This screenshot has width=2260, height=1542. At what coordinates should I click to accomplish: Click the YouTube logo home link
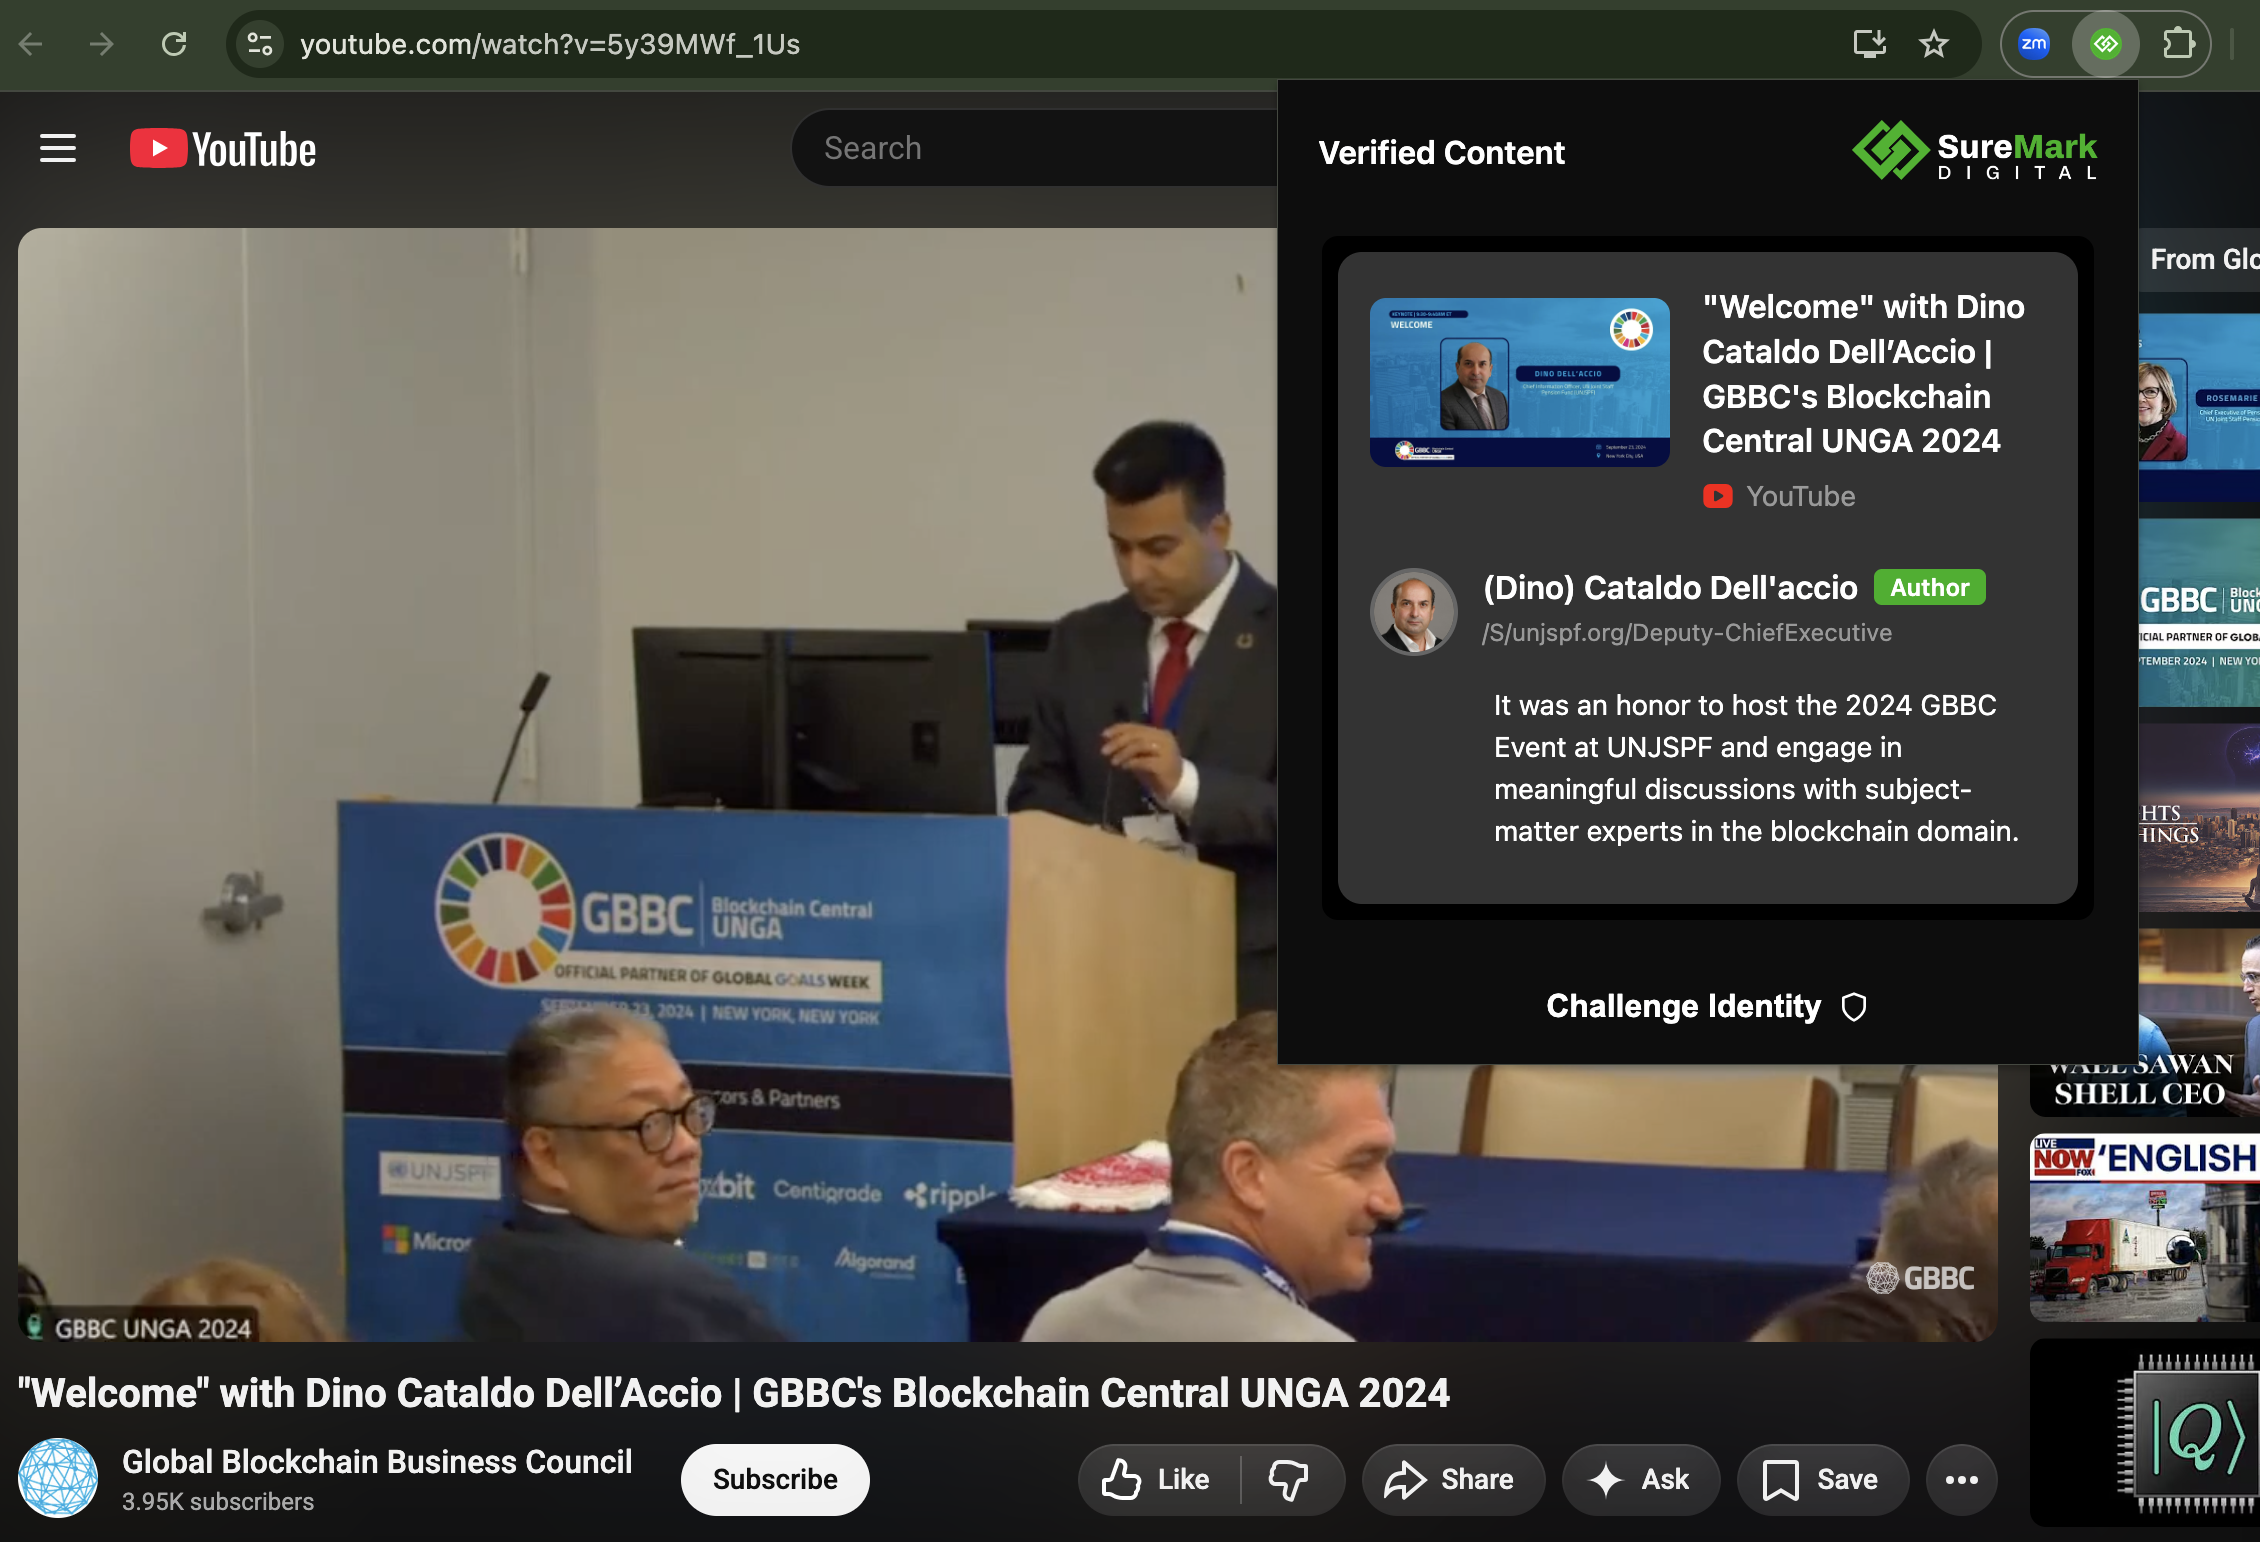click(223, 149)
